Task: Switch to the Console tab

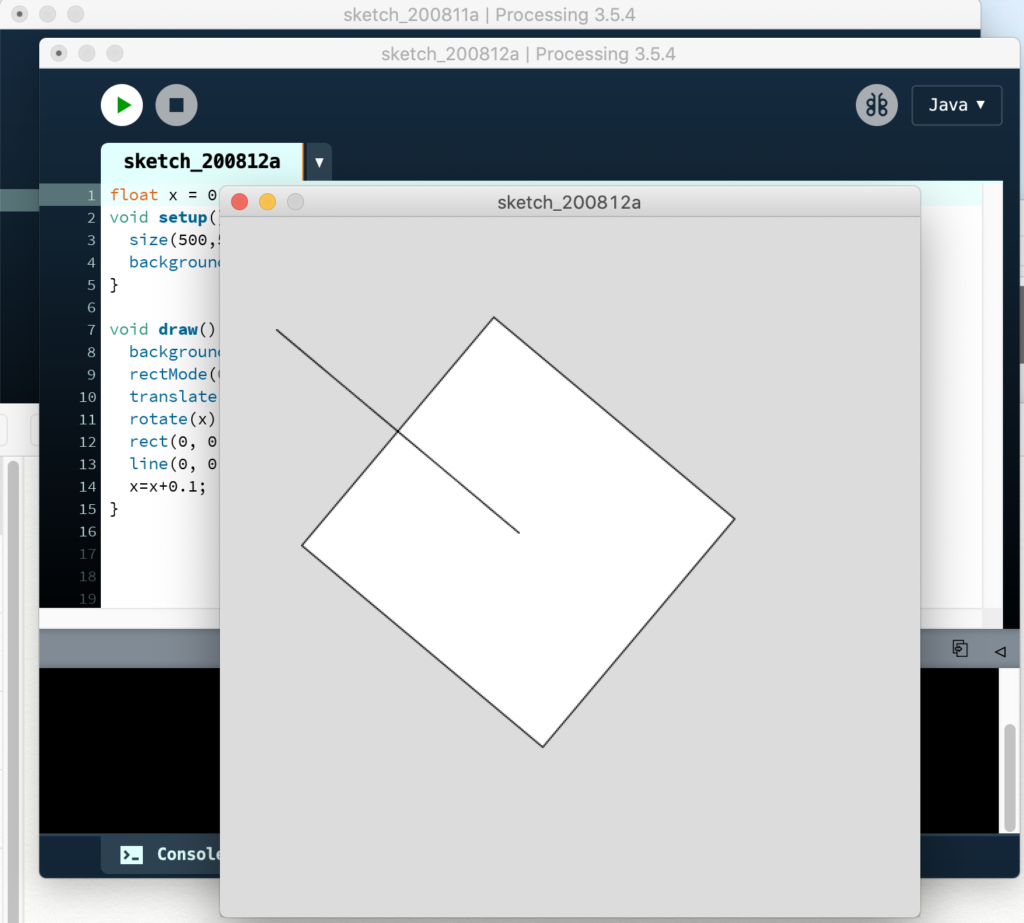Action: [170, 854]
